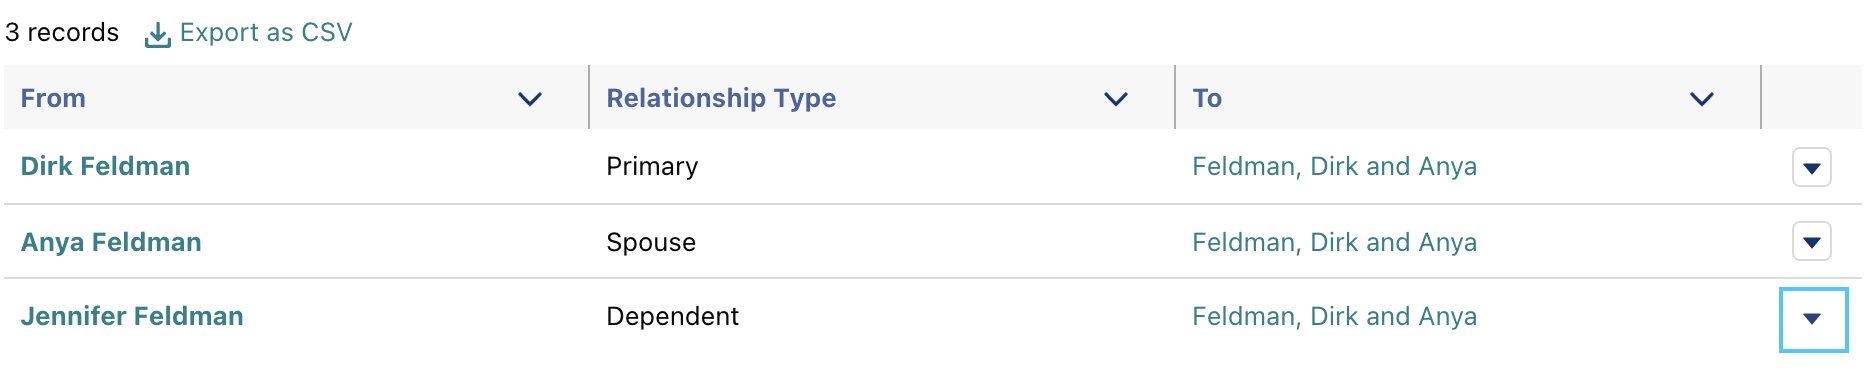Viewport: 1870px width, 385px height.
Task: Expand the row actions arrow for Dirk Feldman
Action: [1812, 168]
